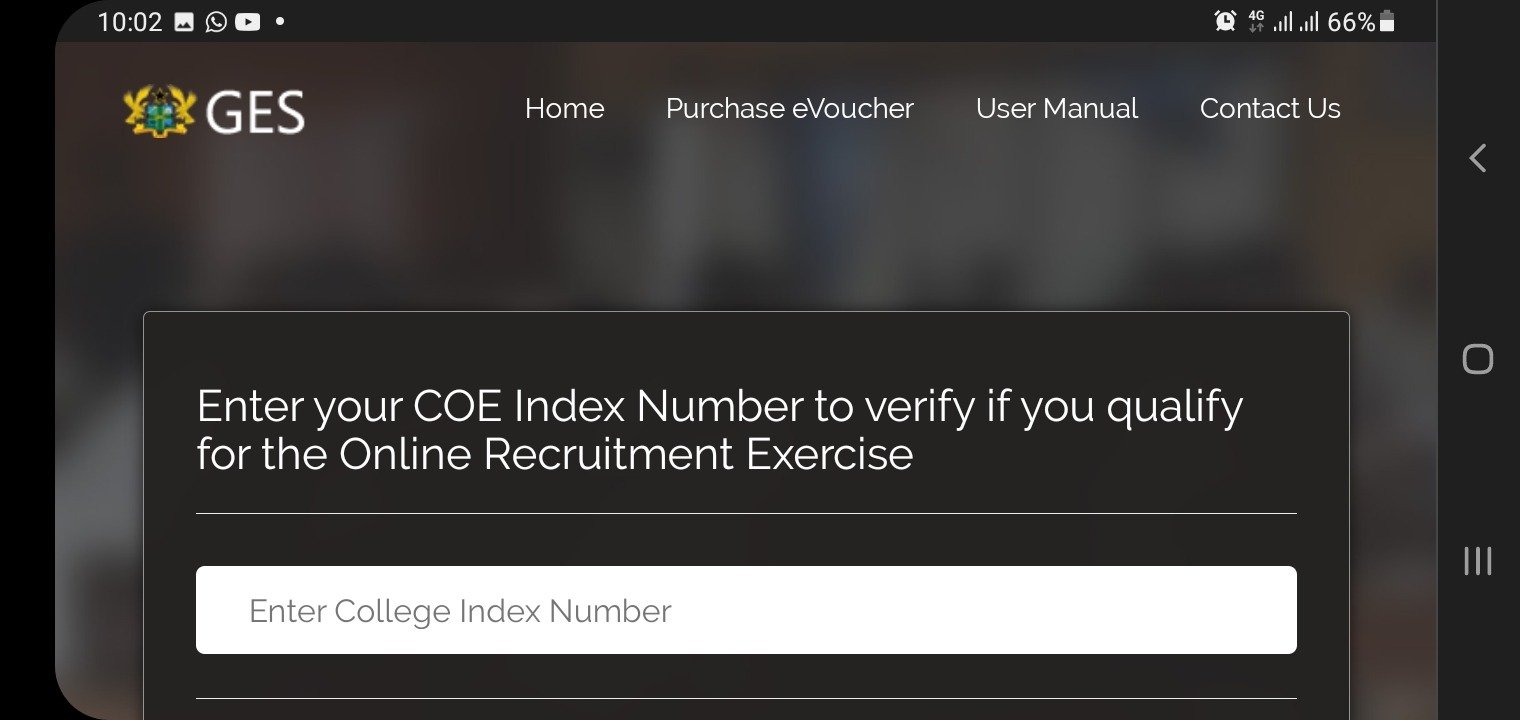Open the User Manual link
This screenshot has height=720, width=1520.
coord(1056,108)
